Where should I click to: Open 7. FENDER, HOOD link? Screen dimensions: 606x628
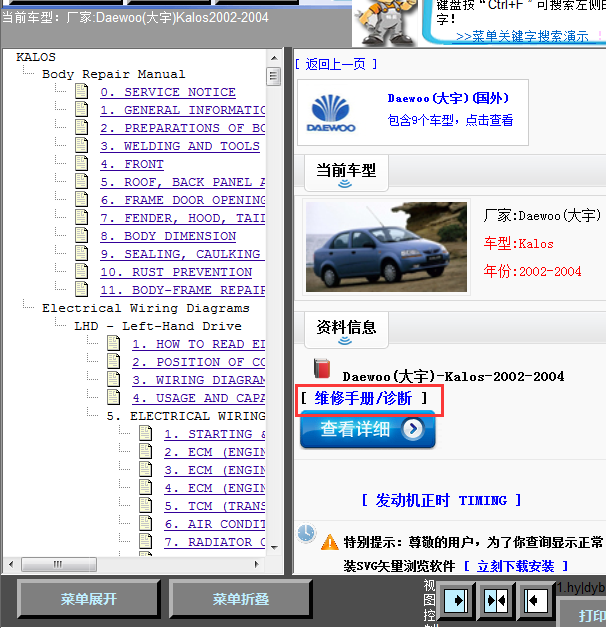[x=183, y=218]
